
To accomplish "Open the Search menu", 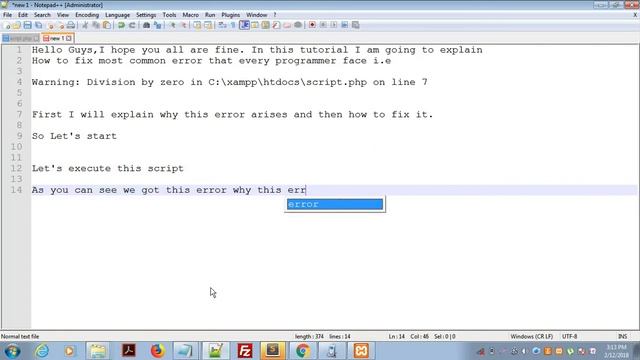I will [42, 15].
